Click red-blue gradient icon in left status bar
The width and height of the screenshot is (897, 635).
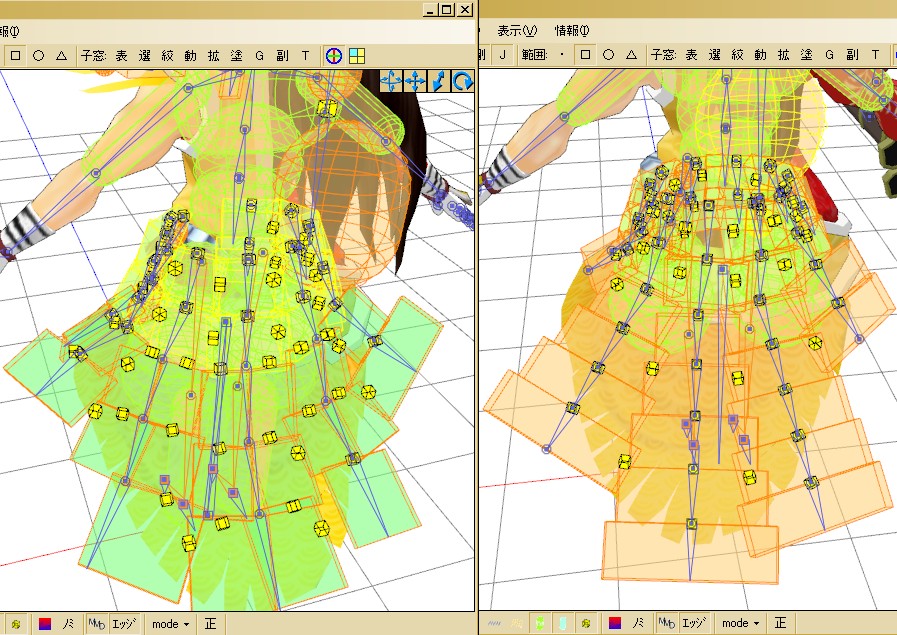coord(44,624)
